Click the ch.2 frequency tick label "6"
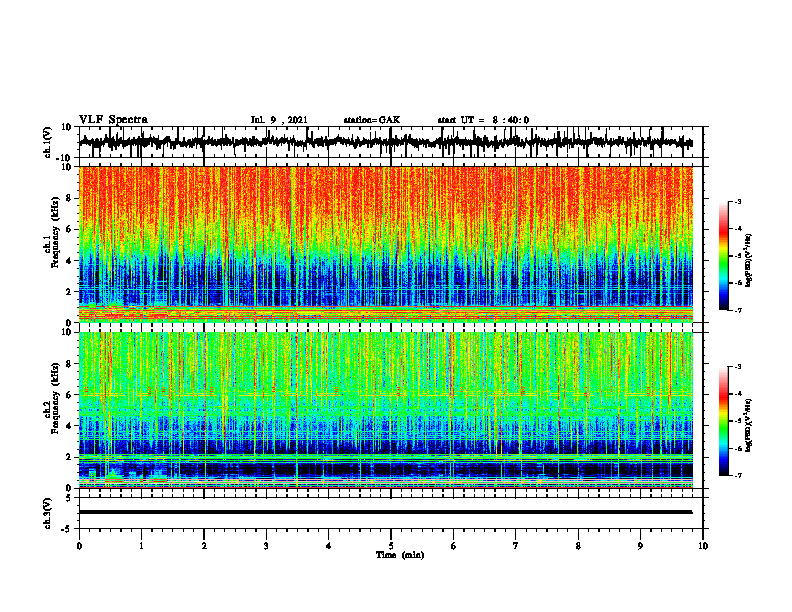Image resolution: width=792 pixels, height=612 pixels. 69,395
